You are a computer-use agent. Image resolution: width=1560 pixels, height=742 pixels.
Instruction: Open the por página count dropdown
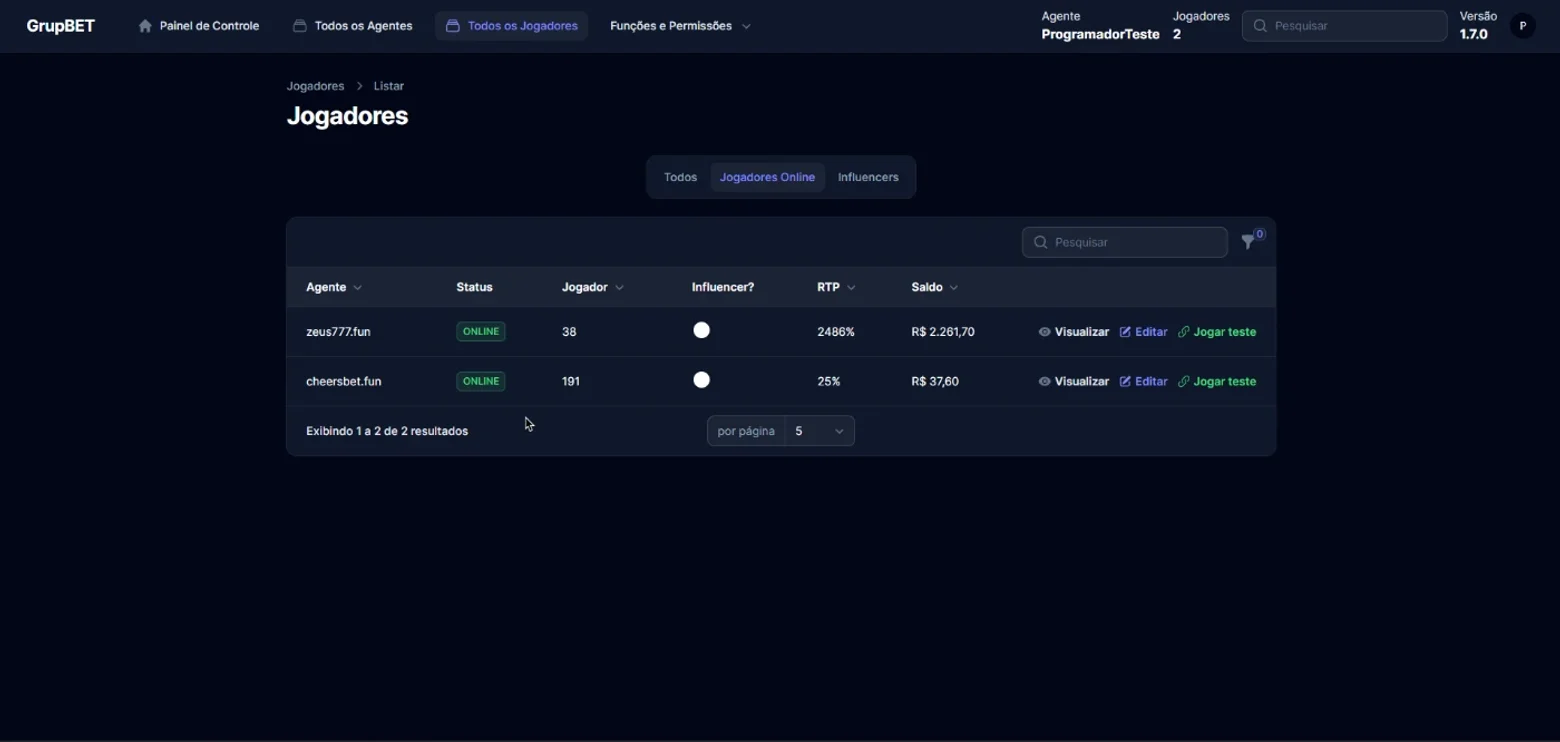tap(819, 431)
